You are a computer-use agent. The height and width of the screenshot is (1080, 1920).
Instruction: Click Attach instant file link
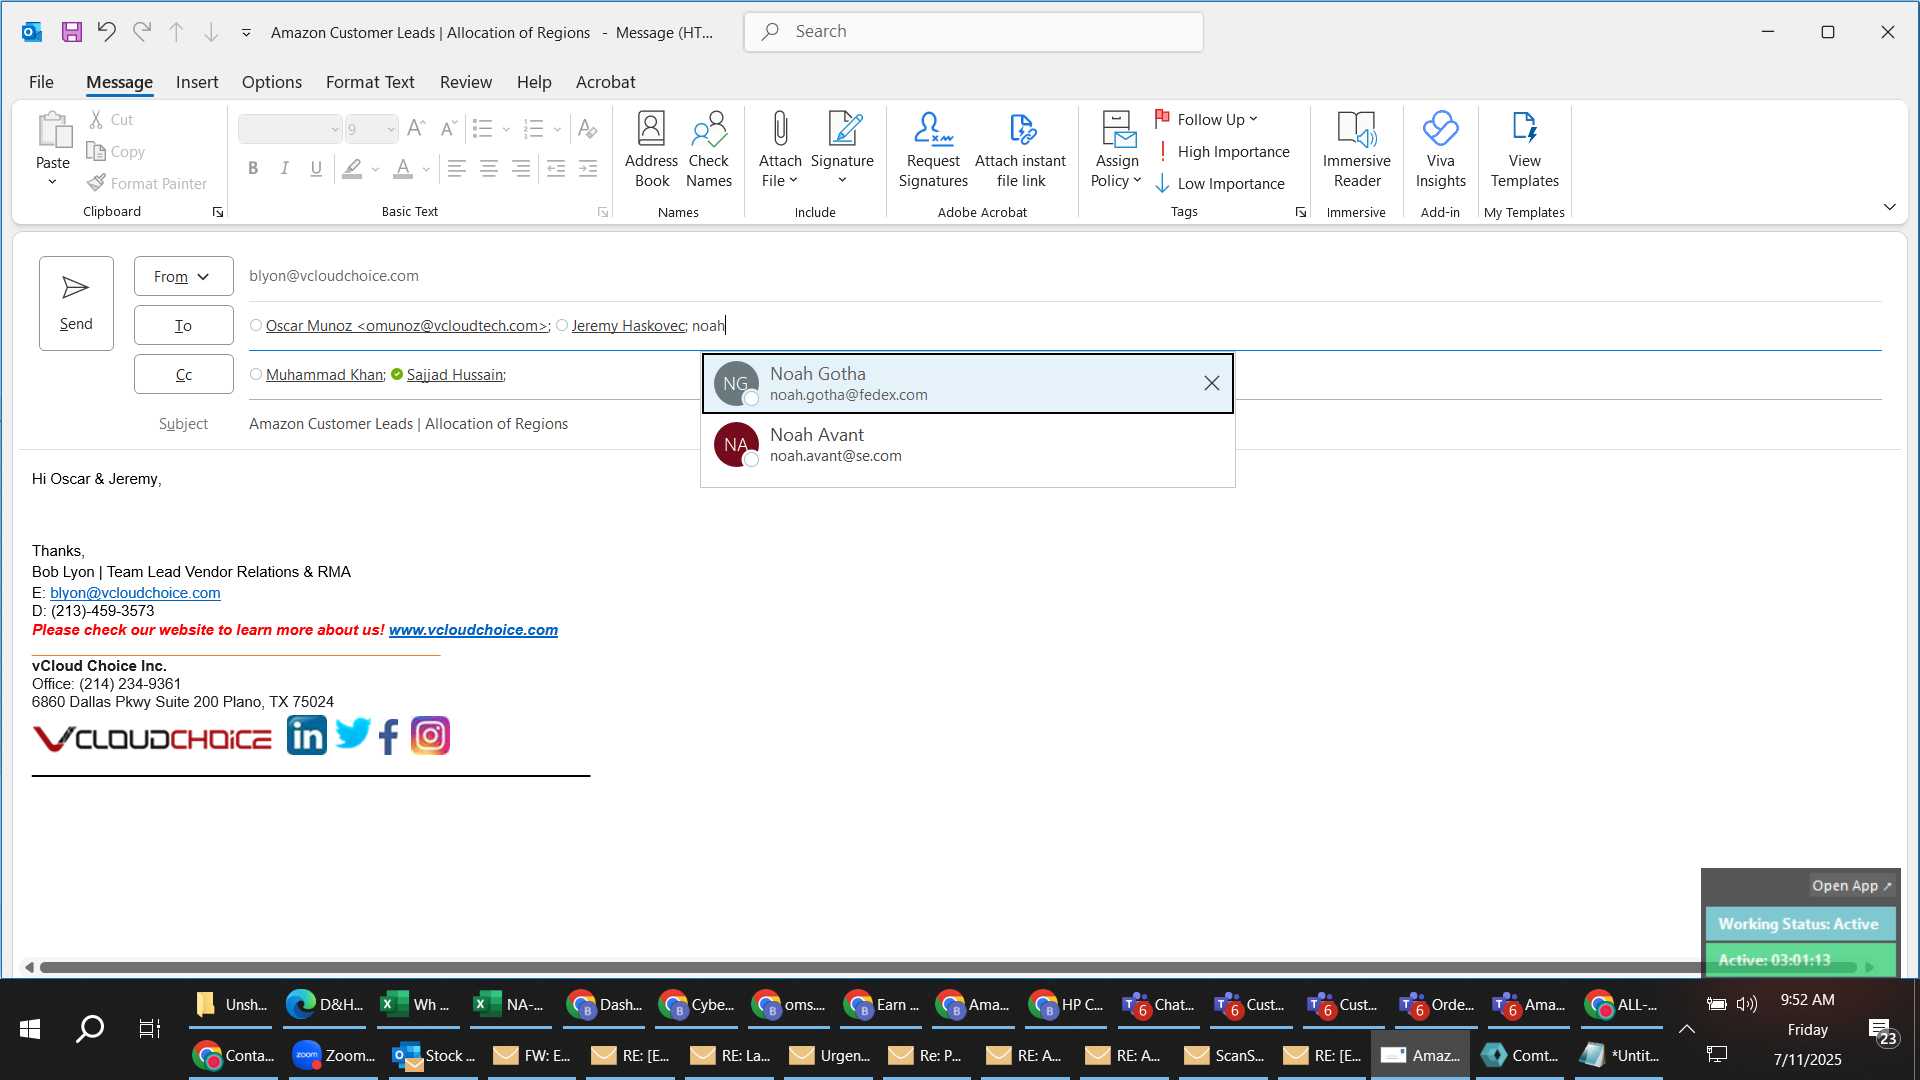[1020, 149]
